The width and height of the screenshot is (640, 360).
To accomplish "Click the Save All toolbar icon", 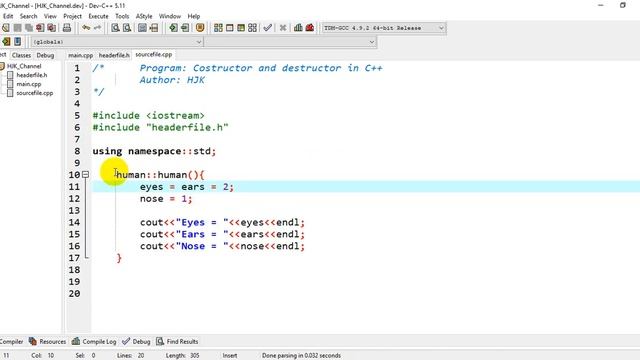I will point(29,28).
